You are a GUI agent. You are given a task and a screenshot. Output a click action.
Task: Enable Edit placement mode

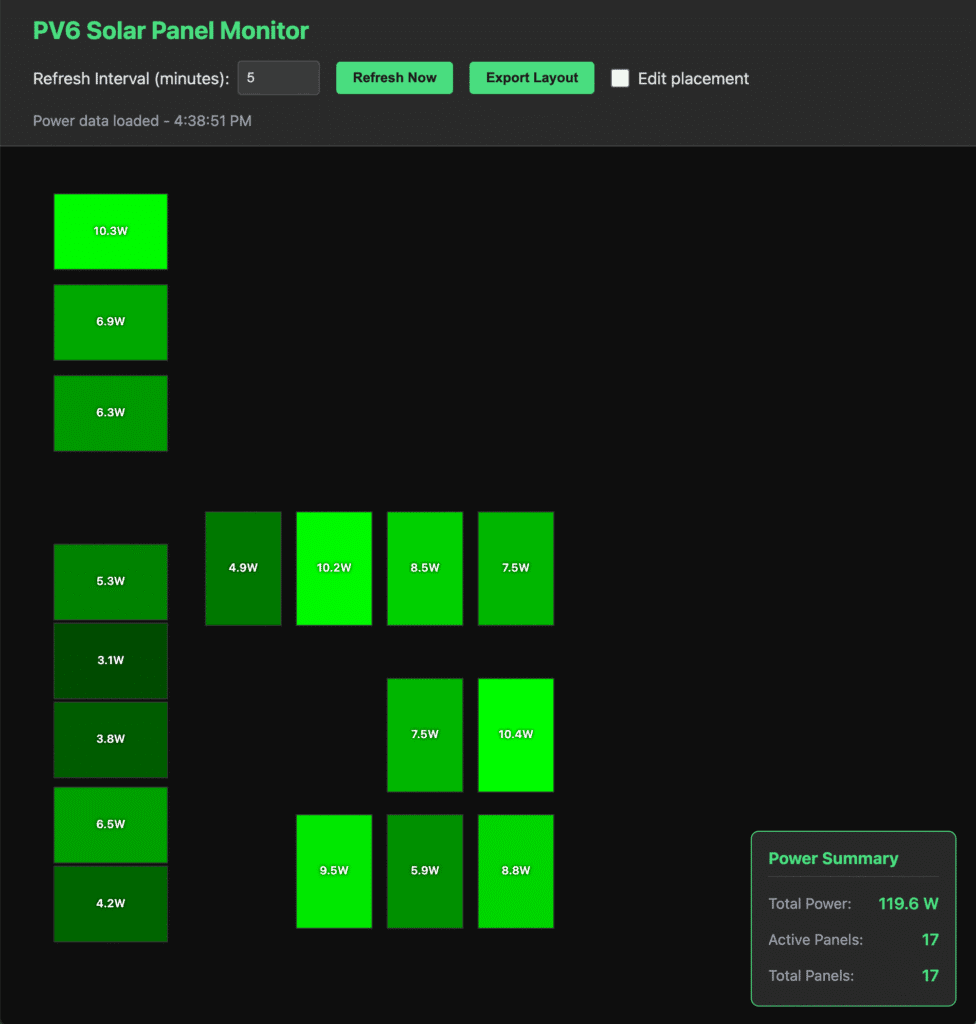pyautogui.click(x=620, y=78)
